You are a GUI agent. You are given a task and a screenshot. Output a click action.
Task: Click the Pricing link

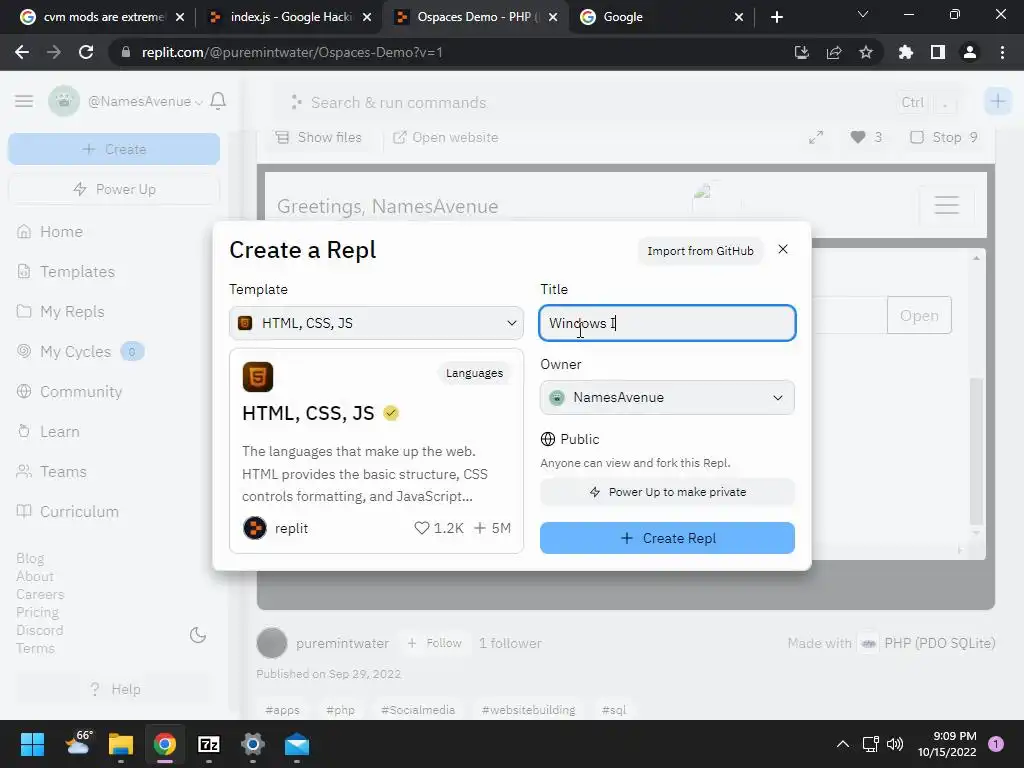(x=37, y=613)
